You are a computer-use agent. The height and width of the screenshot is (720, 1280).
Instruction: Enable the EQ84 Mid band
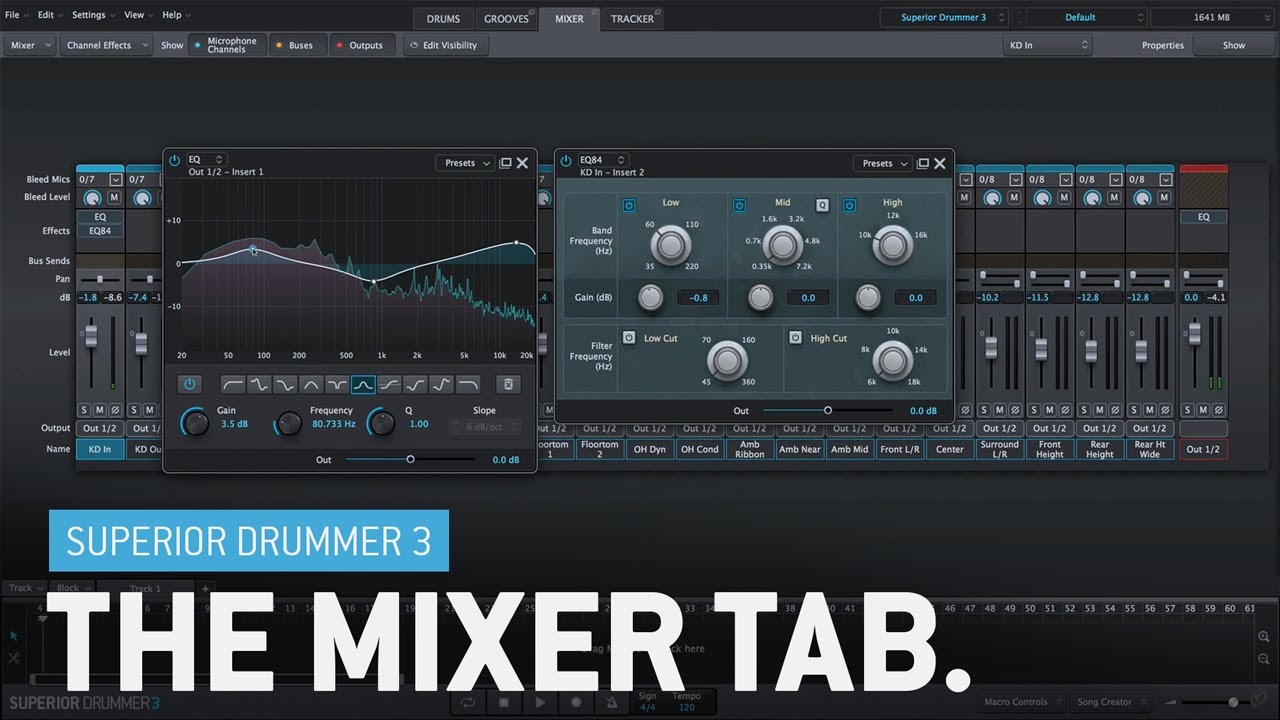coord(739,205)
